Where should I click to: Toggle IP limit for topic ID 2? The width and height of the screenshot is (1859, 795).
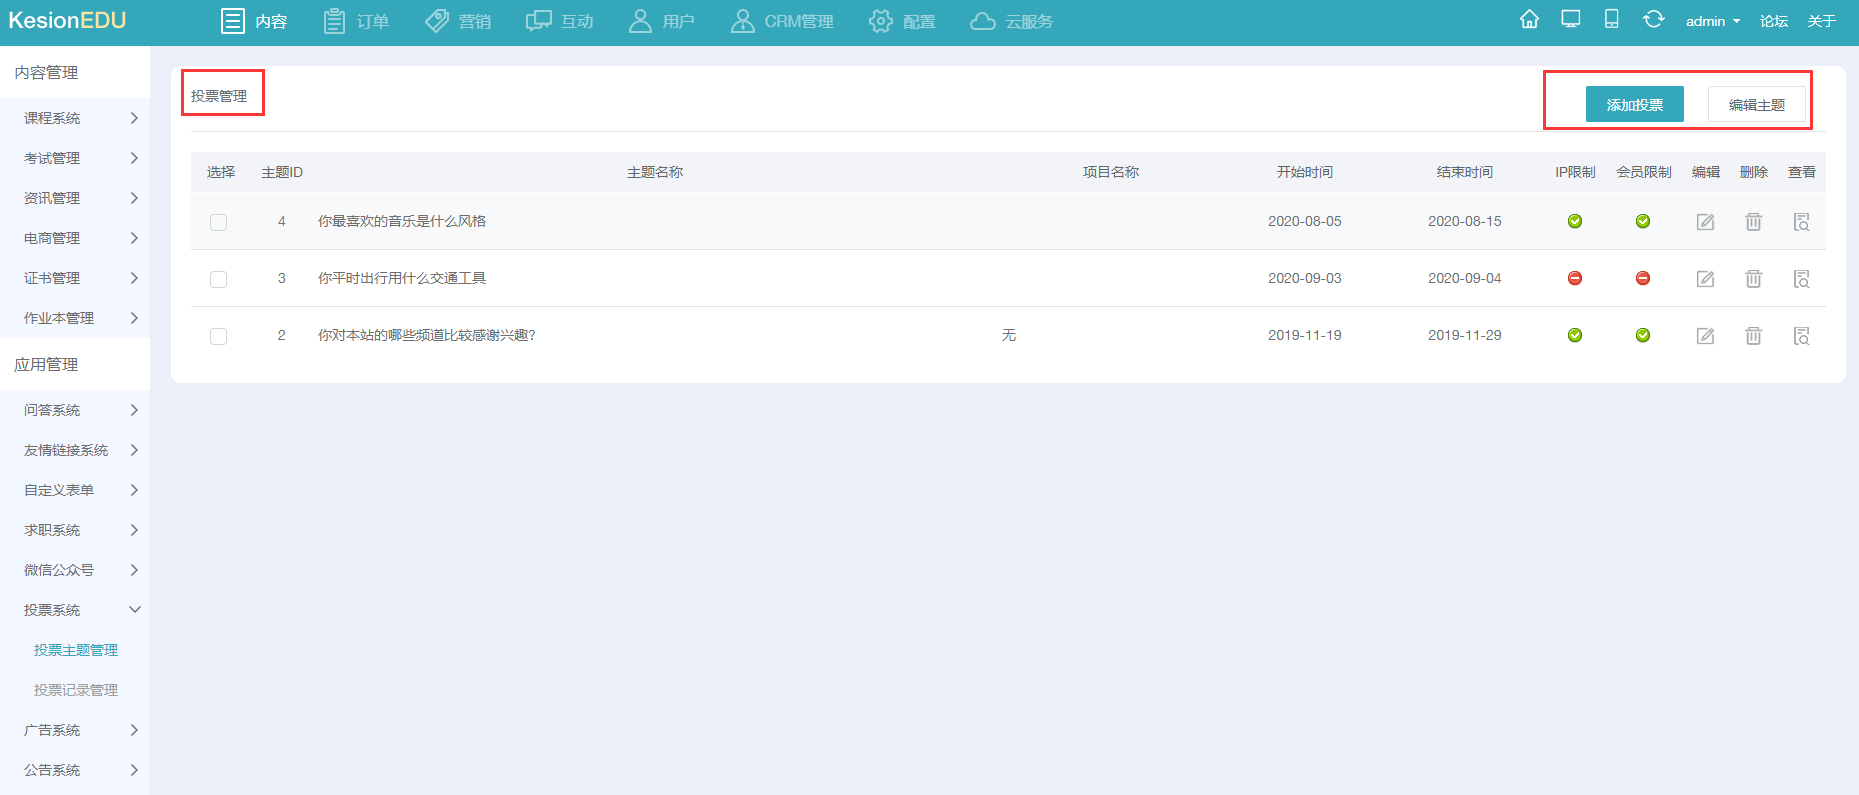1575,335
